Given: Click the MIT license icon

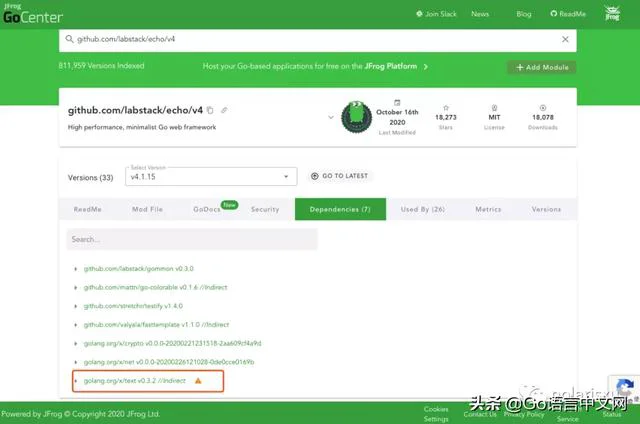Looking at the screenshot, I should point(494,108).
